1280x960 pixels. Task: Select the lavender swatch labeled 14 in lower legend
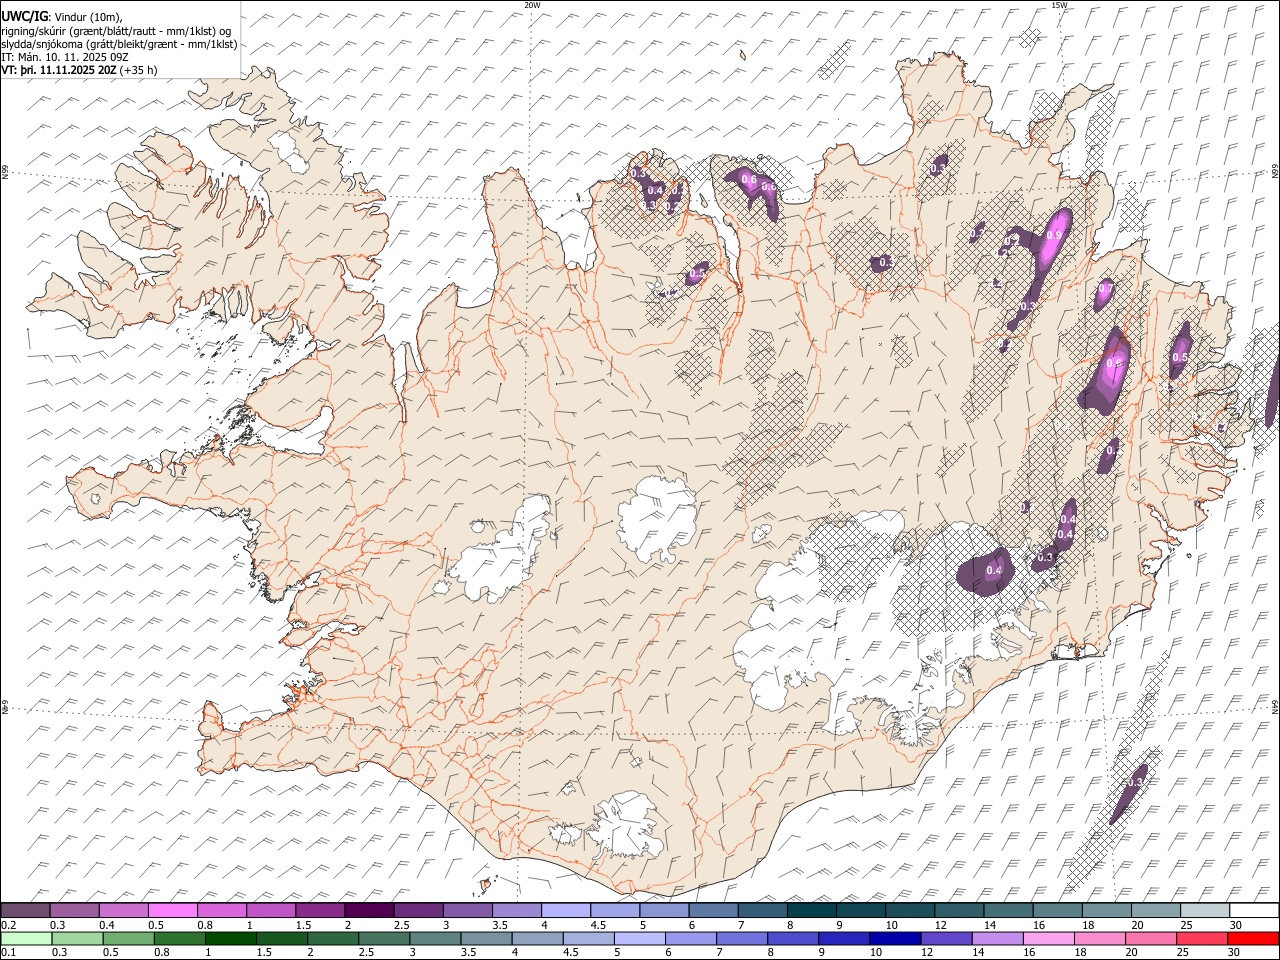pyautogui.click(x=997, y=938)
